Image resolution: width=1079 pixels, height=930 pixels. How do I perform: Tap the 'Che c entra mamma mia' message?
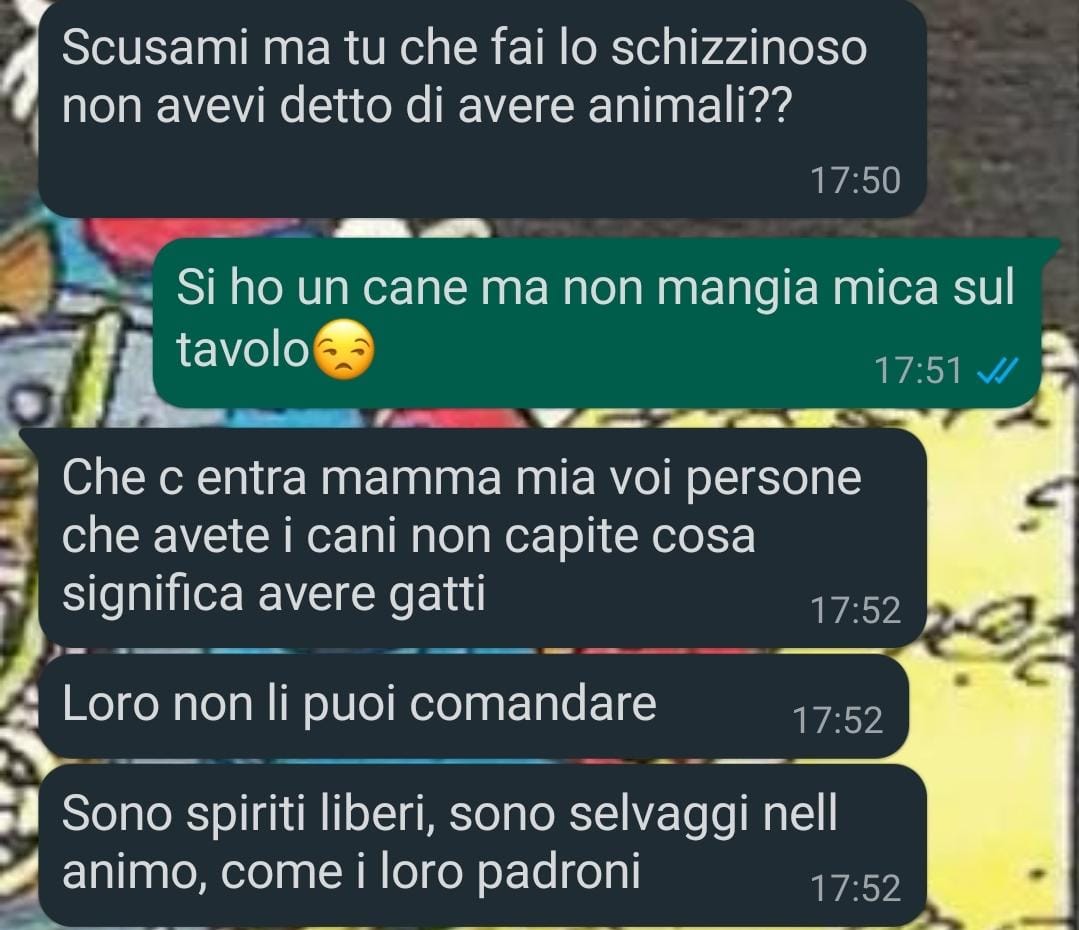pos(482,538)
